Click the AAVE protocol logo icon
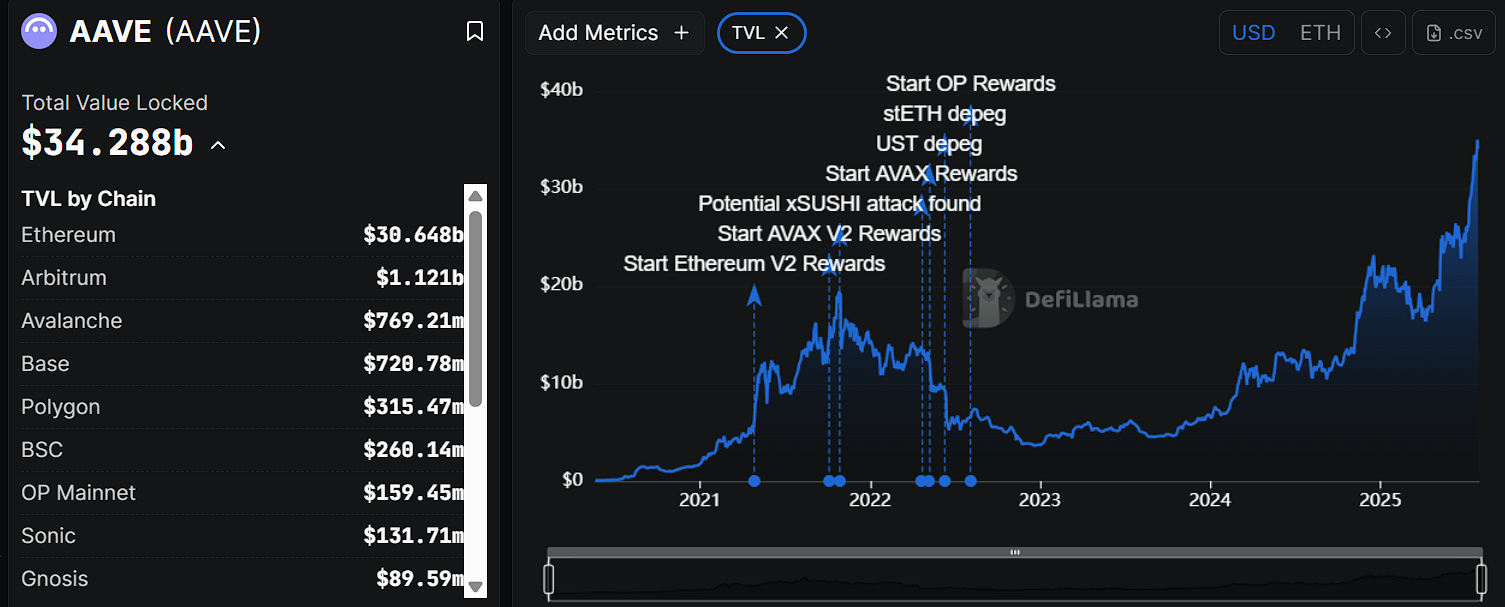The image size is (1505, 607). [40, 32]
